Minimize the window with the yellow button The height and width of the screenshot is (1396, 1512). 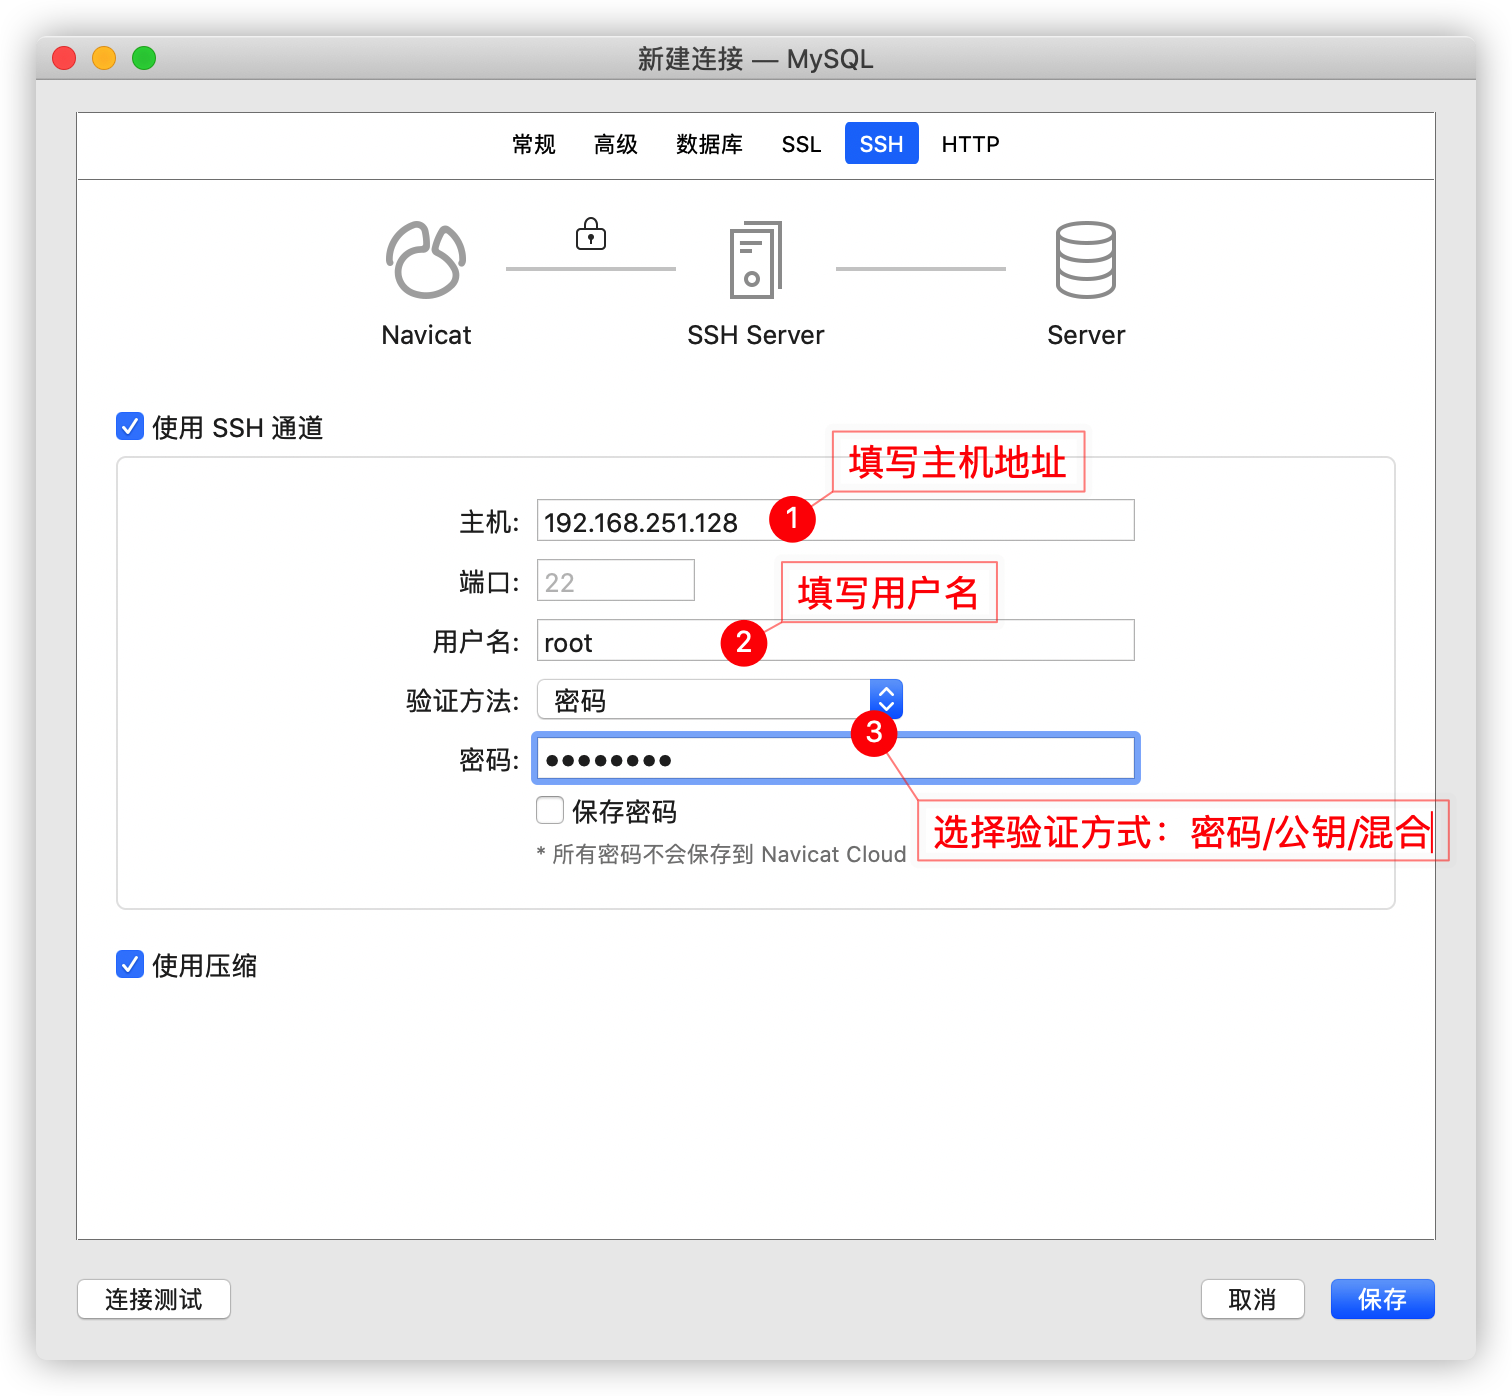(x=104, y=58)
